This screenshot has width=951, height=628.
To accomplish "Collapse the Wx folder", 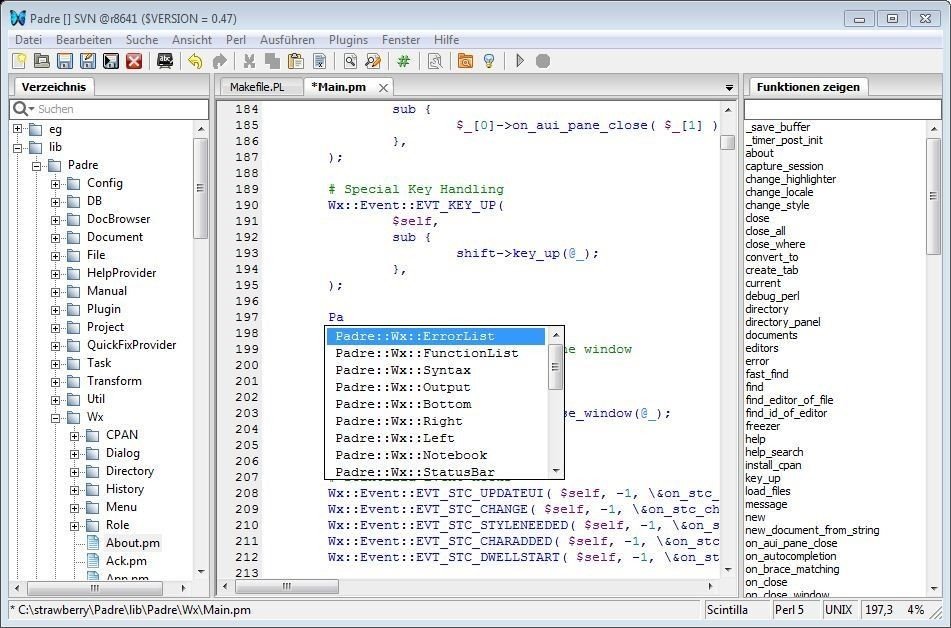I will [x=55, y=417].
